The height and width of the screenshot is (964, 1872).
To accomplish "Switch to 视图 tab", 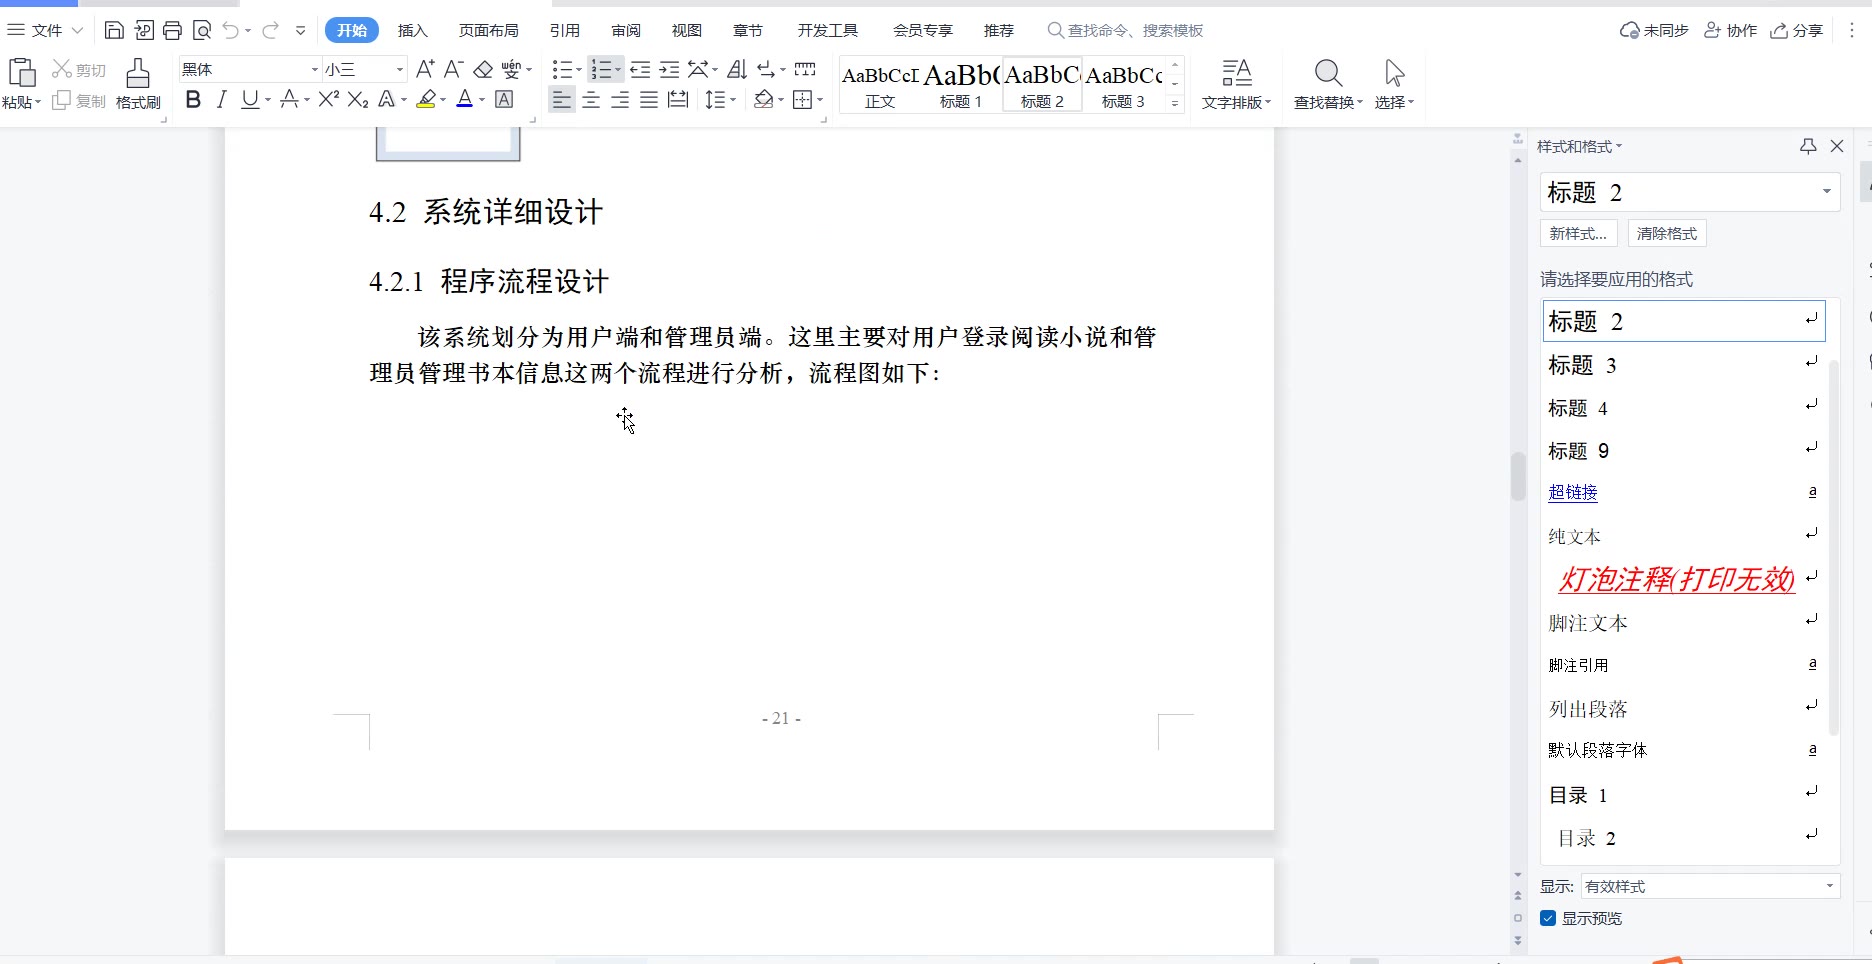I will 687,31.
